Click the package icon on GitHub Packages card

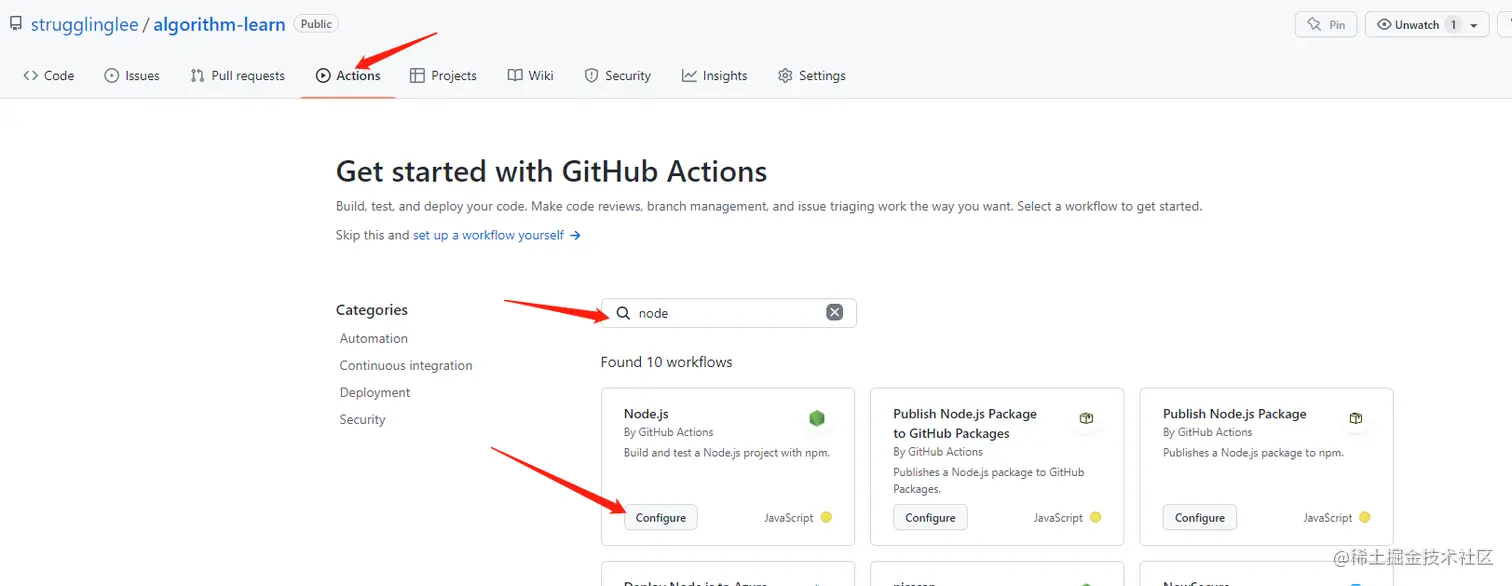click(1086, 418)
